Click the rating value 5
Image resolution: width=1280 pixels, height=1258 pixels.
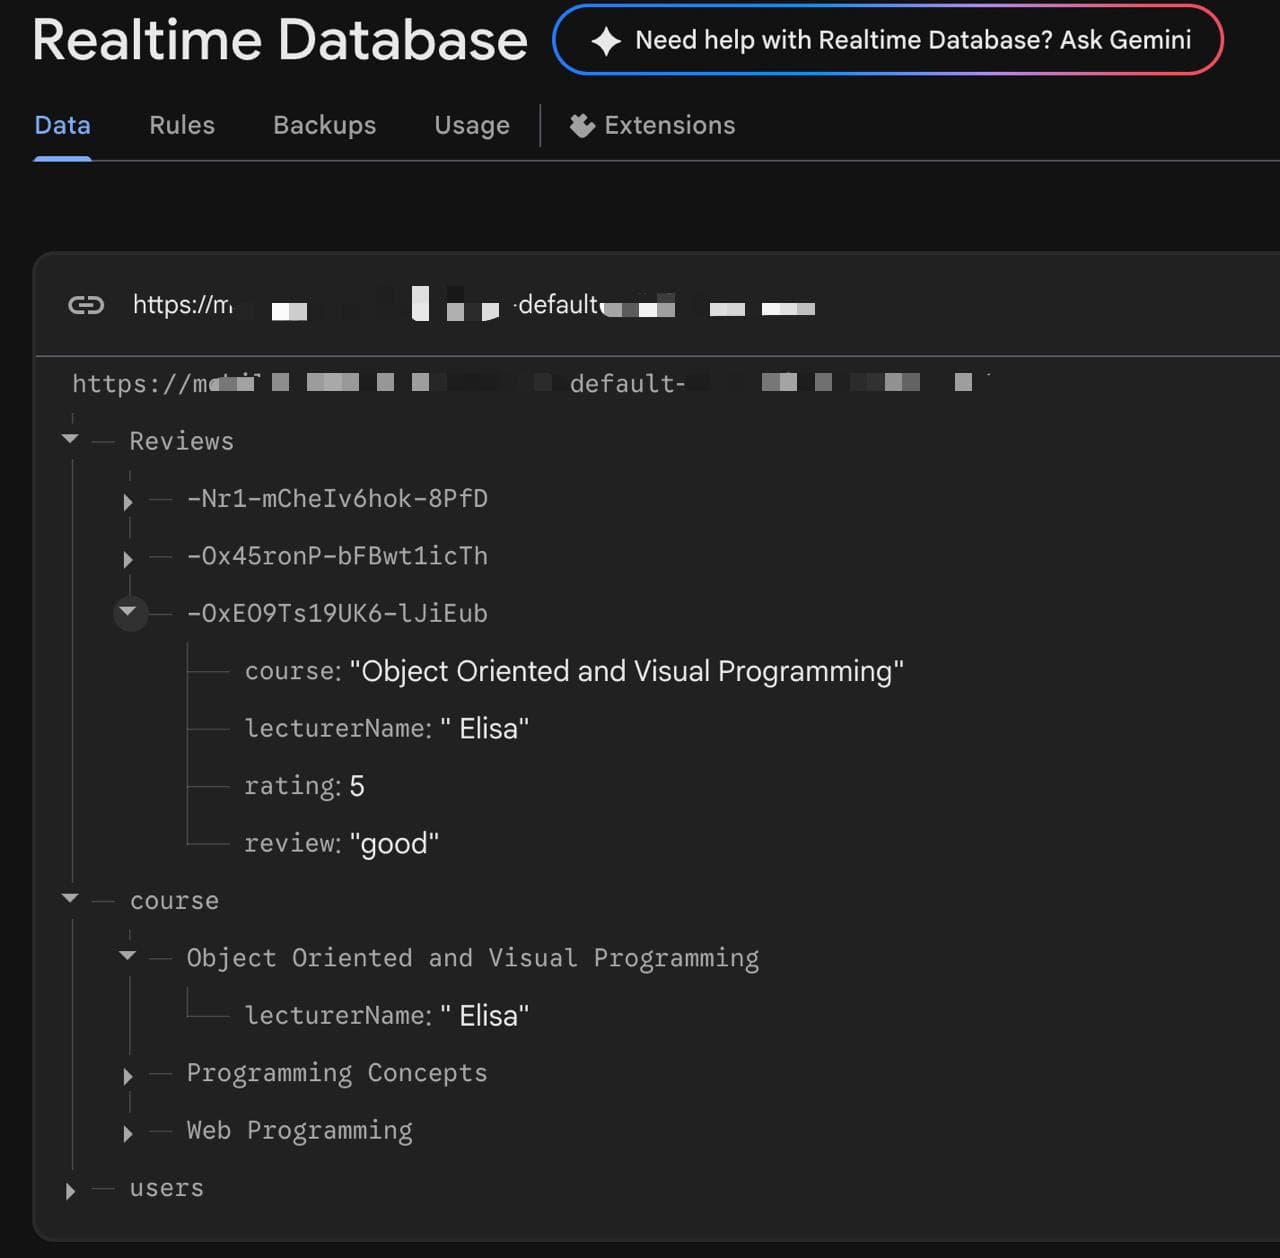[x=357, y=786]
